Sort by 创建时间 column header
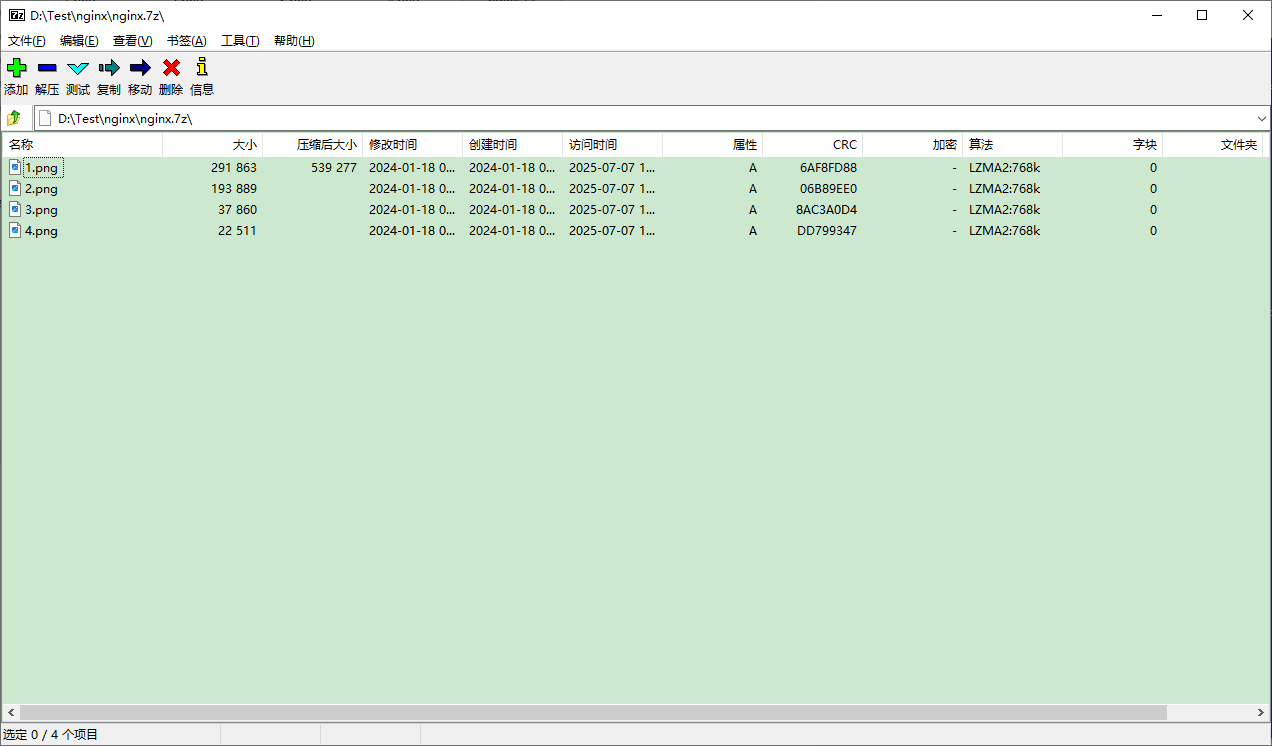This screenshot has width=1272, height=746. point(512,145)
